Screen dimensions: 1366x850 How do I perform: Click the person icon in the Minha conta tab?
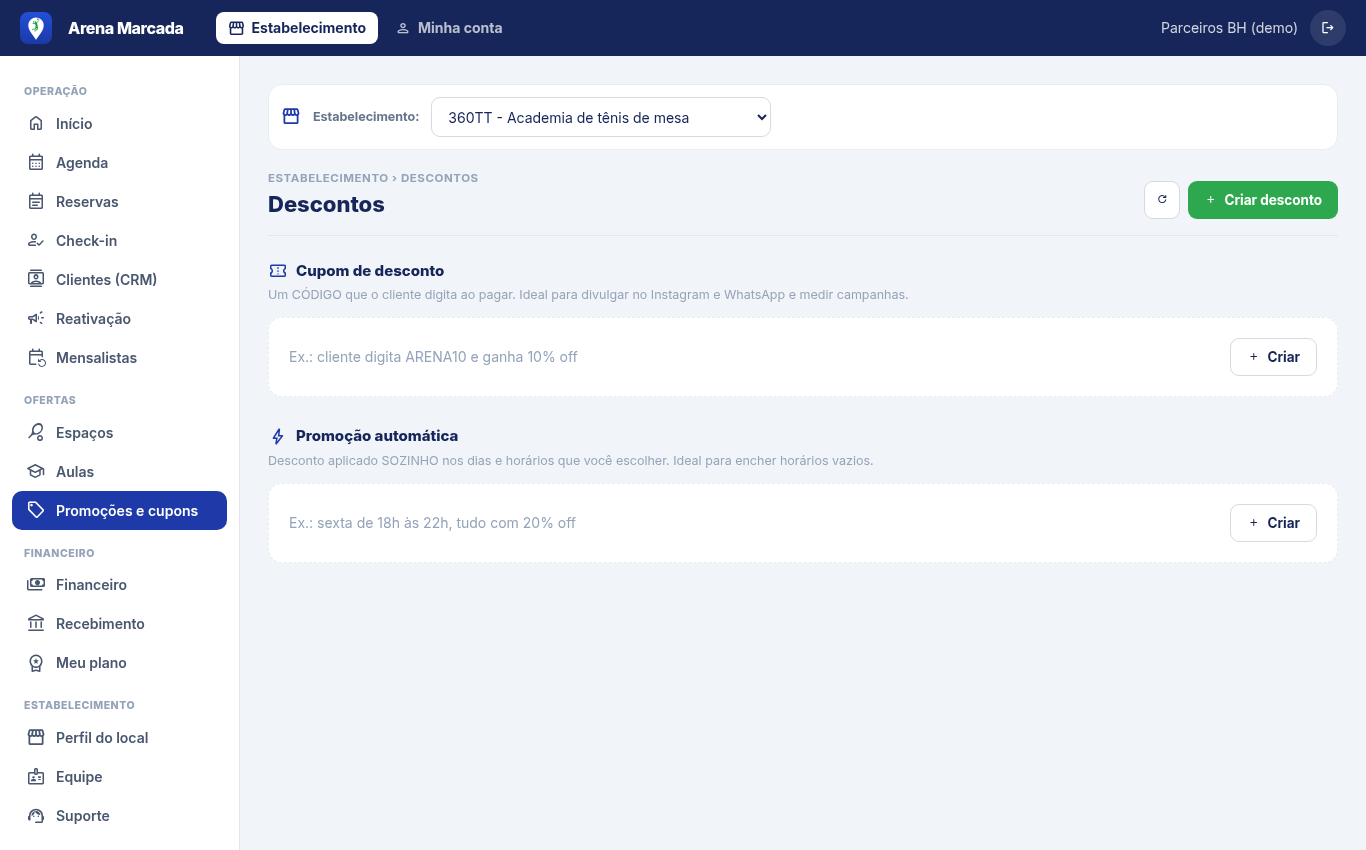[403, 28]
